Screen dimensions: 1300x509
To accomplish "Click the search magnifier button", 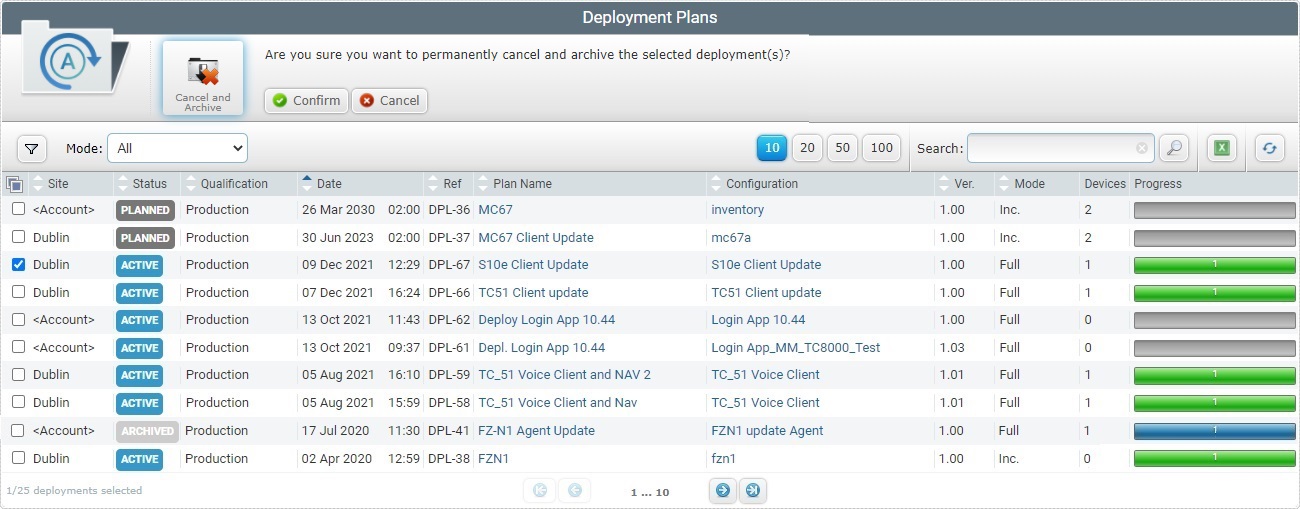I will click(x=1173, y=148).
